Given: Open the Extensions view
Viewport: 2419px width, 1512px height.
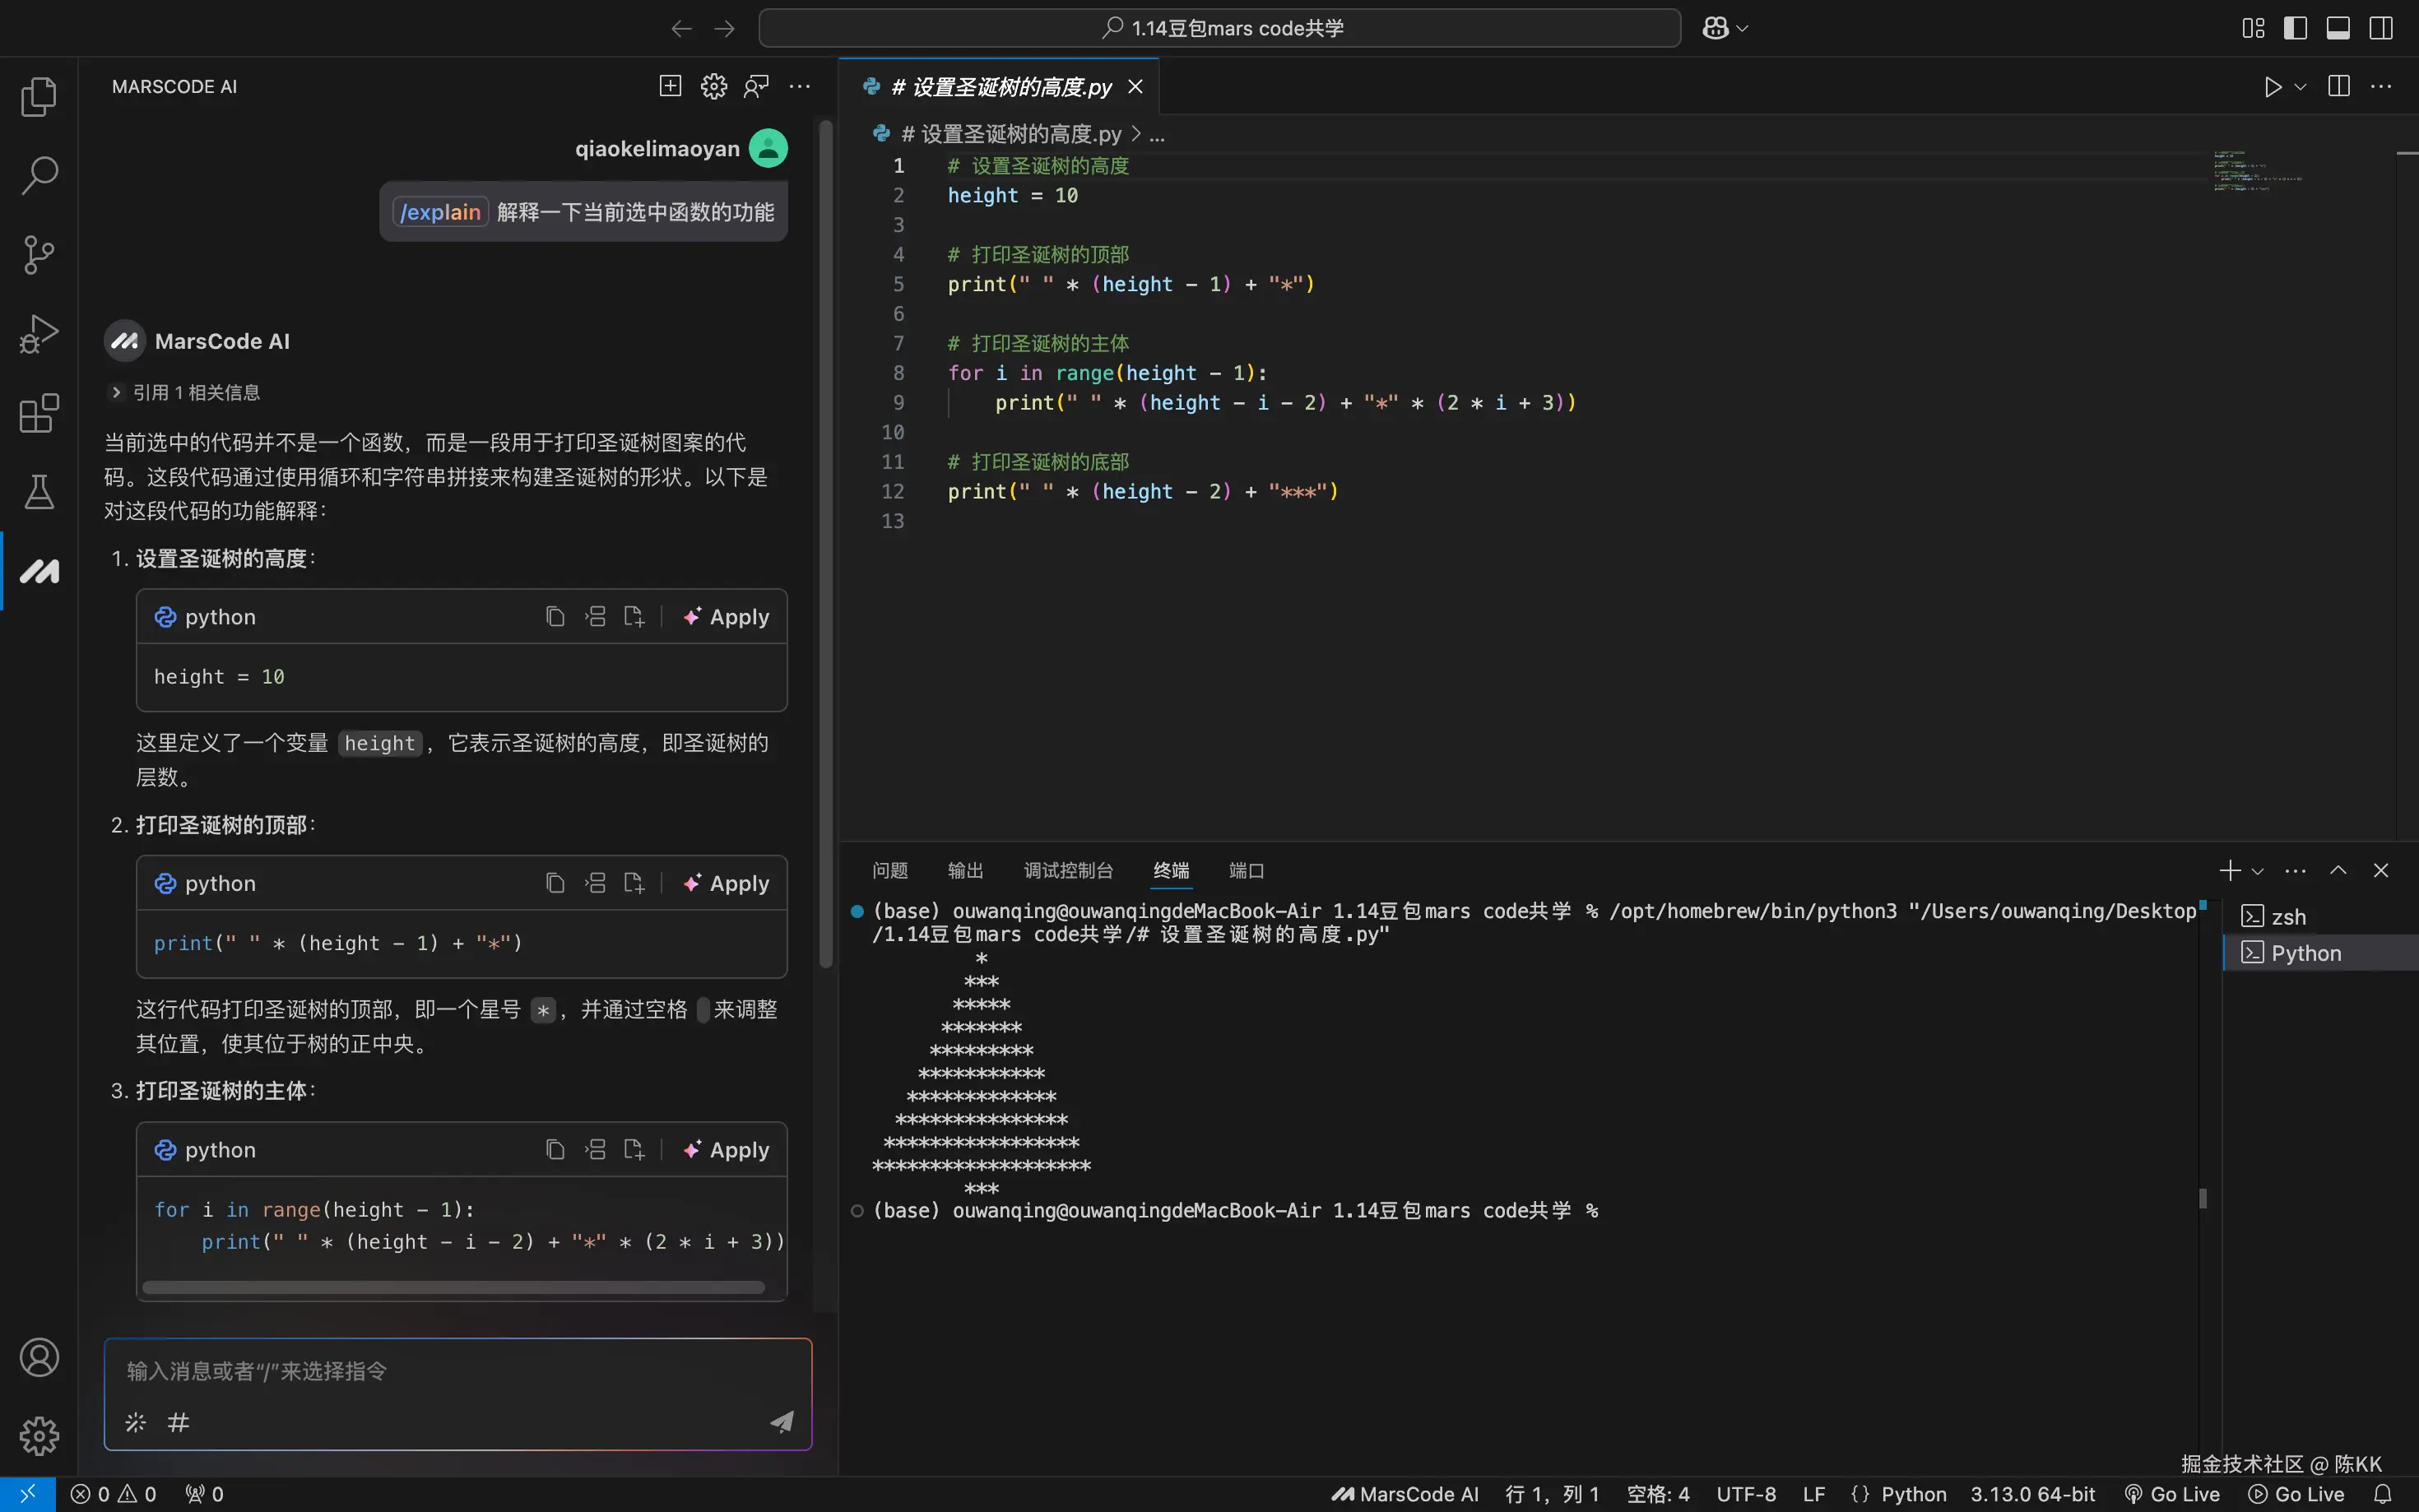Looking at the screenshot, I should coord(38,413).
